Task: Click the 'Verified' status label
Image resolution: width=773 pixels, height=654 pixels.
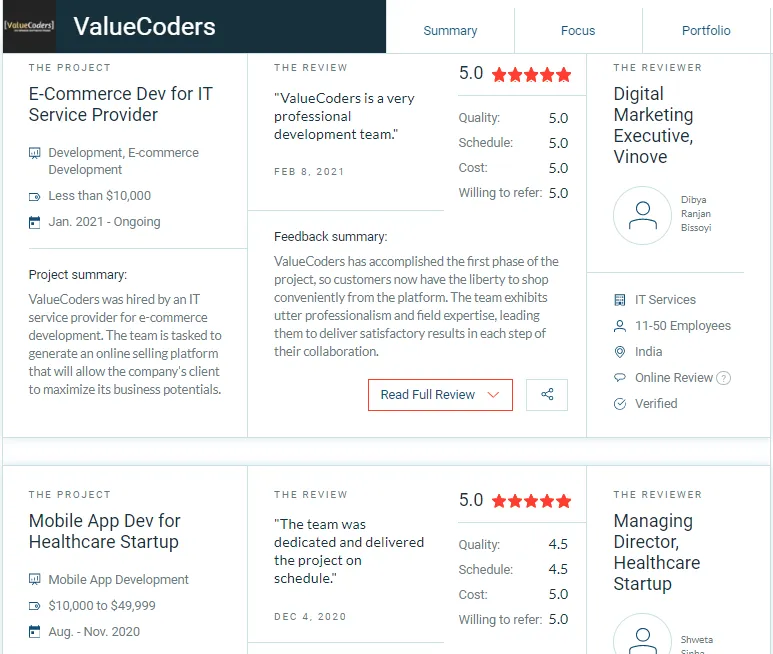Action: point(656,404)
